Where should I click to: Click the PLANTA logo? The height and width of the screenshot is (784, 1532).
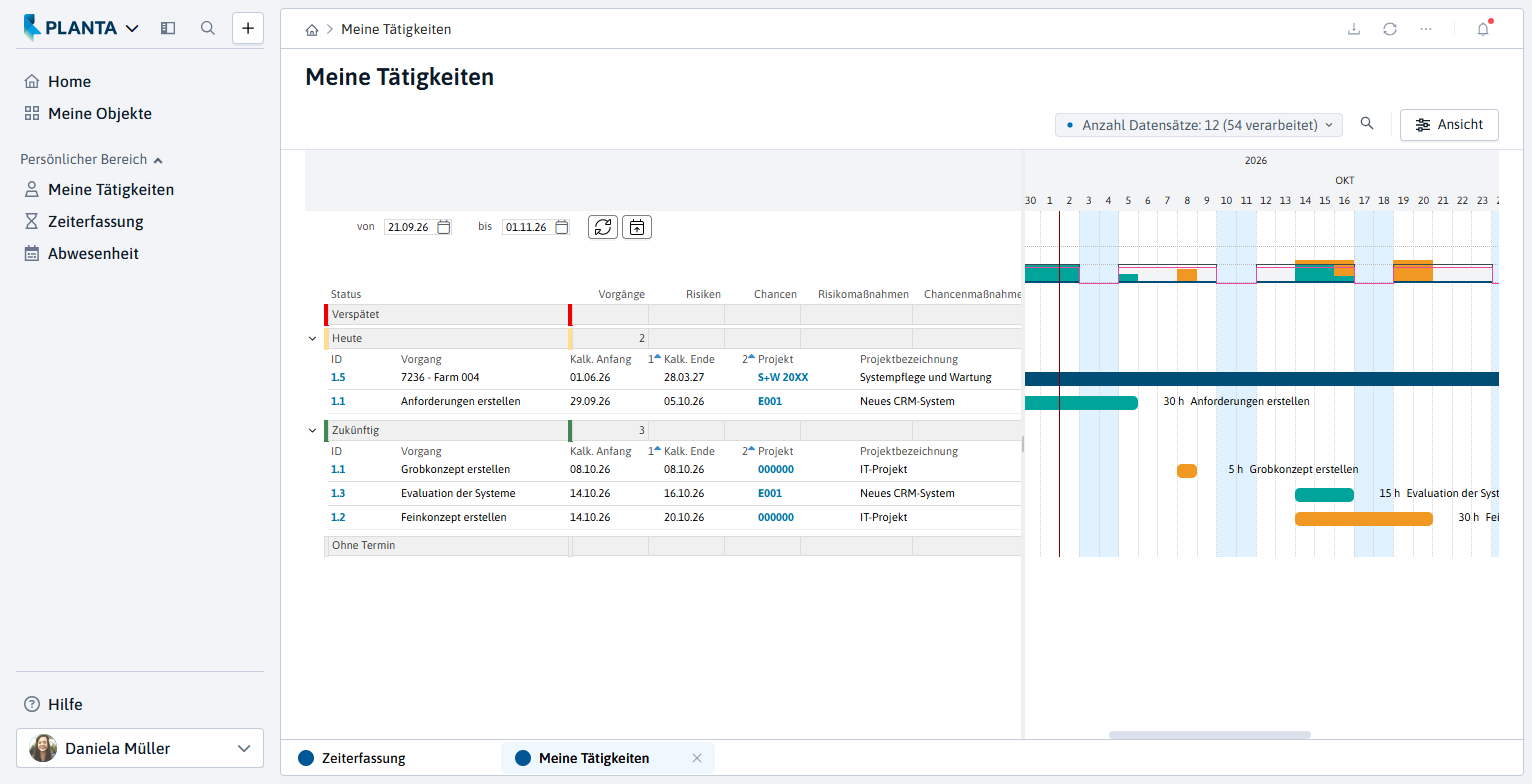pos(69,28)
